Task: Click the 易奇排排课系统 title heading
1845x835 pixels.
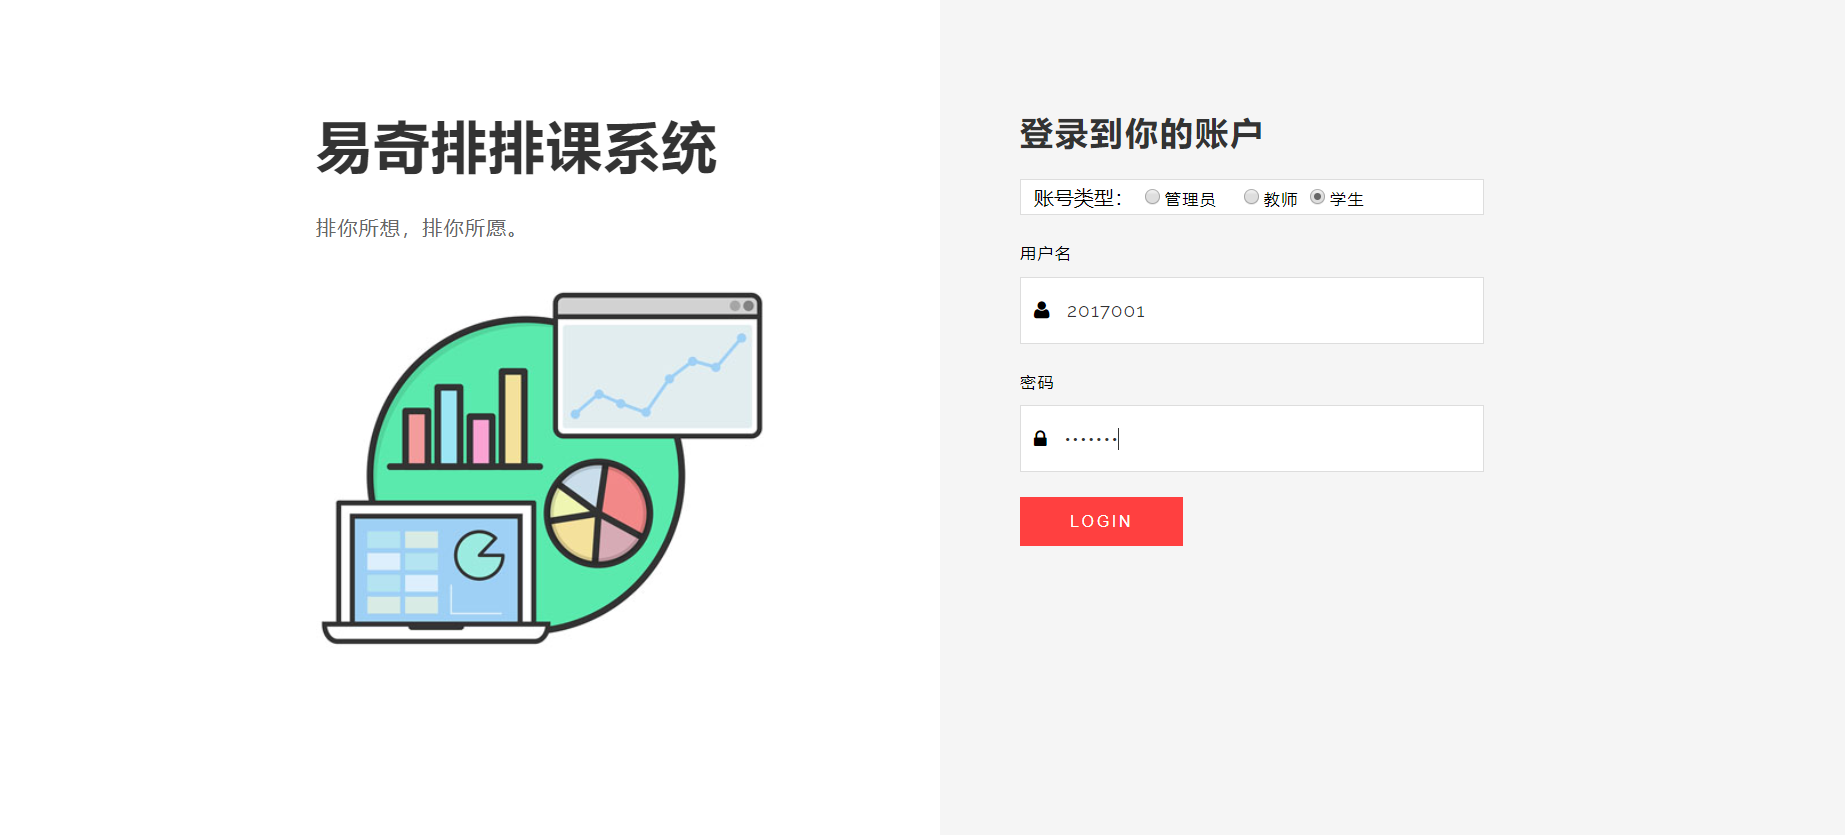Action: click(516, 148)
